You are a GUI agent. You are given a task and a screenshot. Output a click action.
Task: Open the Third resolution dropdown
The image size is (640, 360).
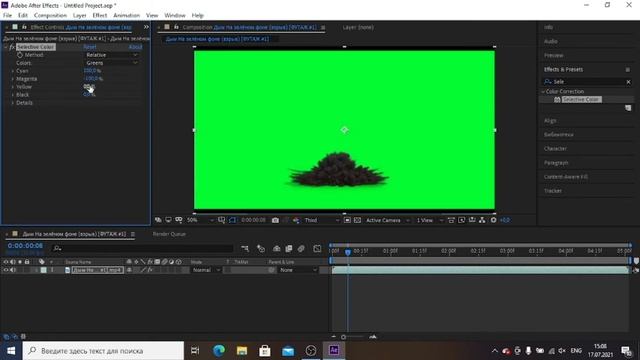point(321,220)
